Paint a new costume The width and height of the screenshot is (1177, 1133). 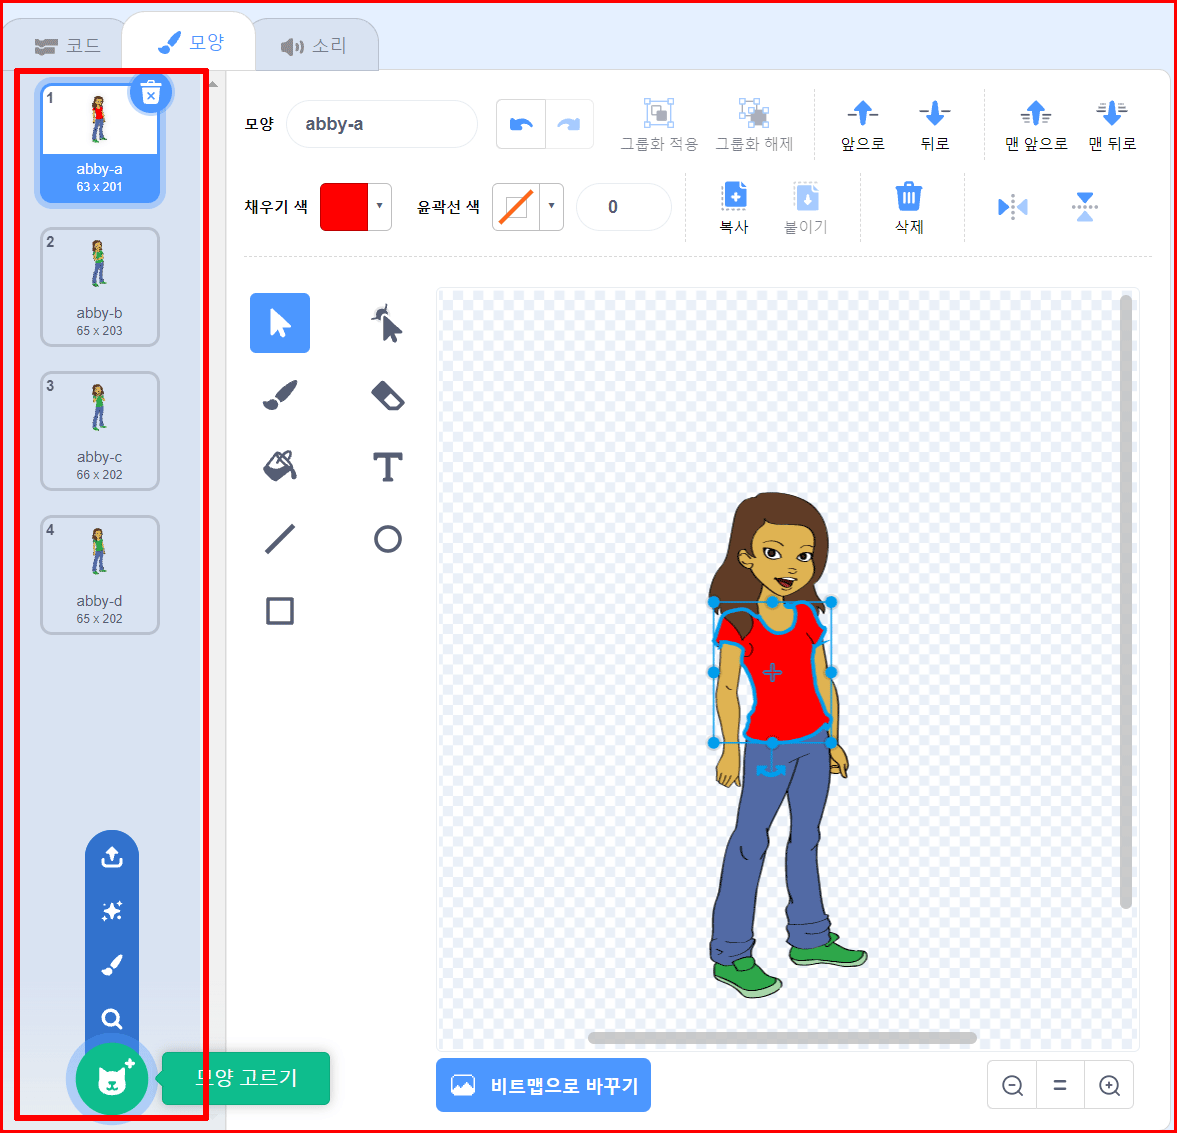[112, 965]
